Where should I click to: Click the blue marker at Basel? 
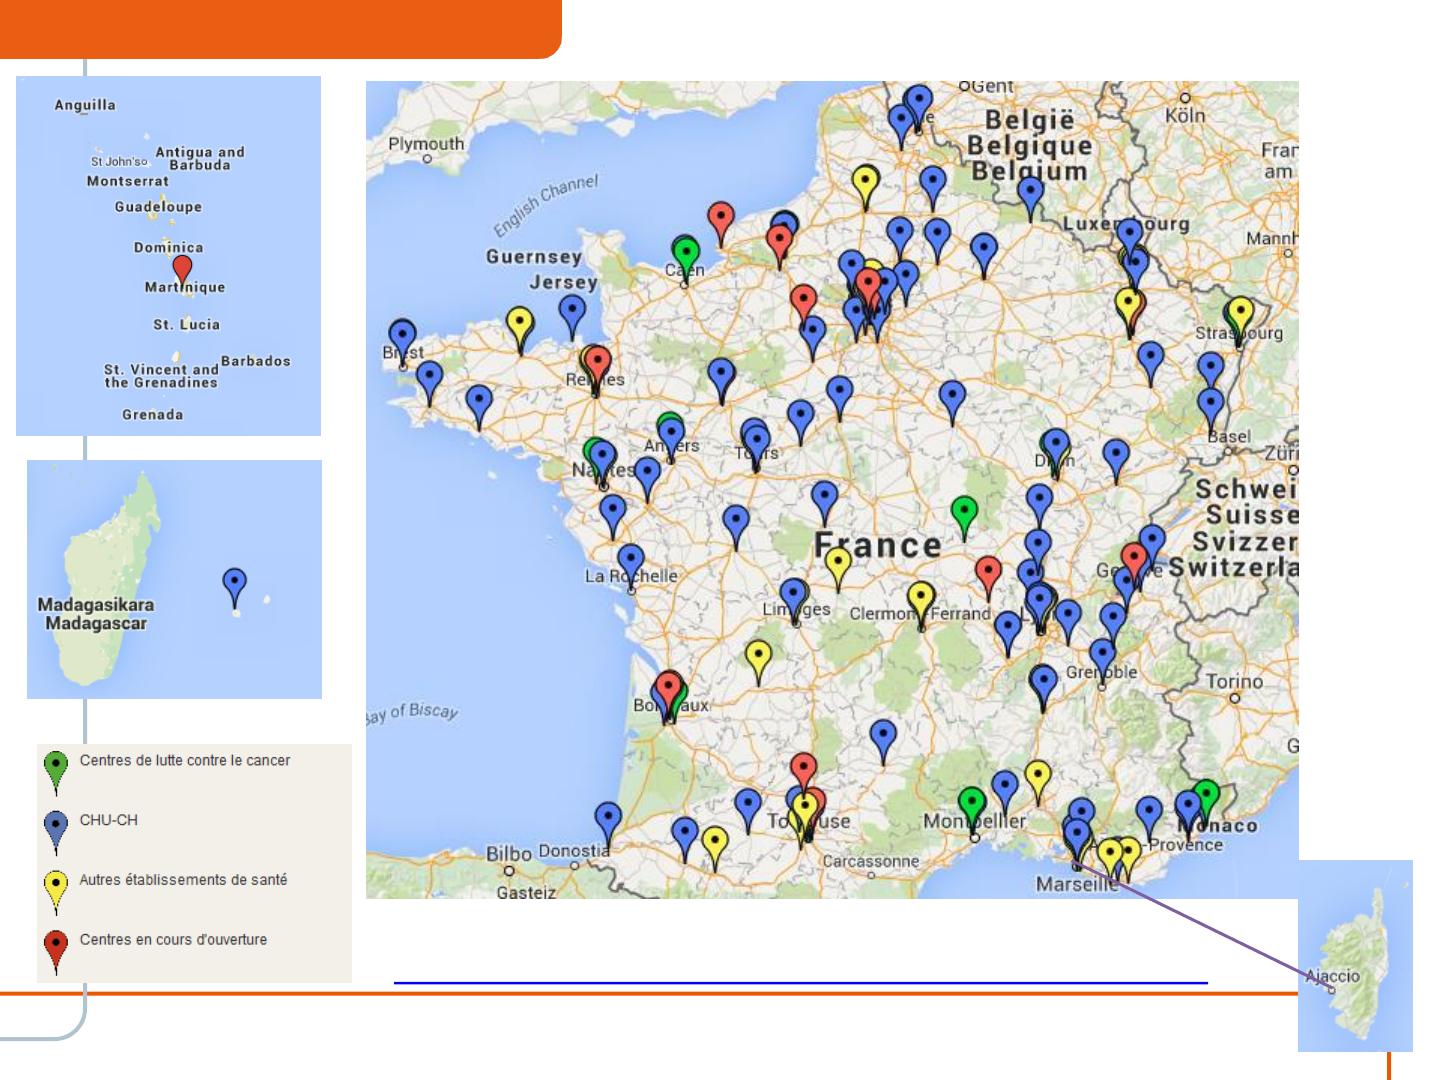tap(1211, 412)
